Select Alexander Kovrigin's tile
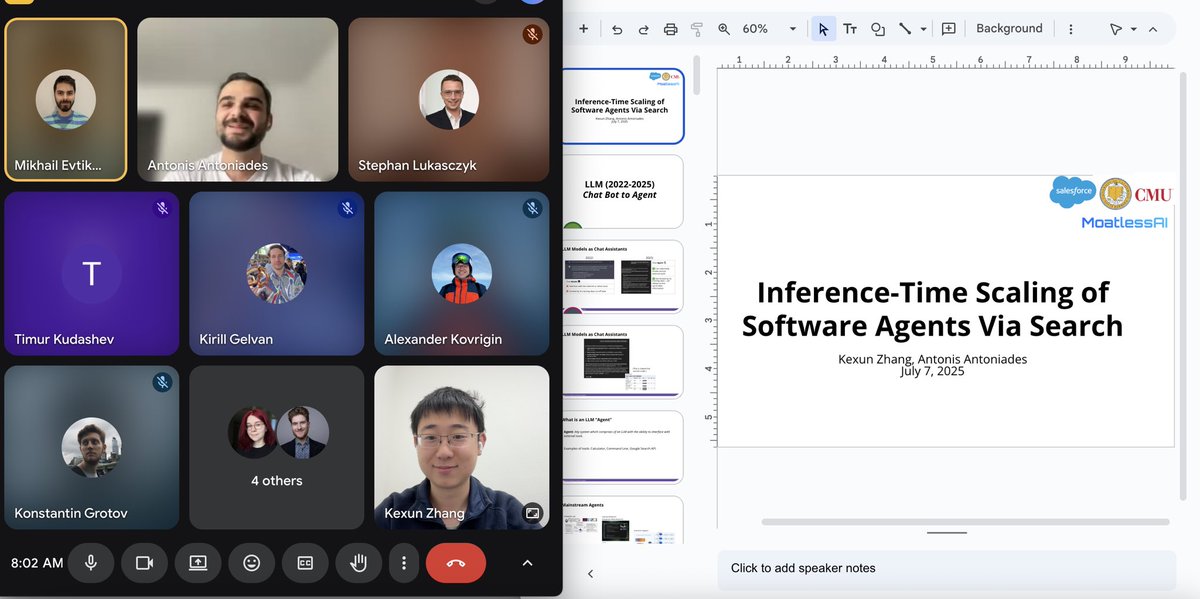Viewport: 1200px width, 599px height. 462,273
